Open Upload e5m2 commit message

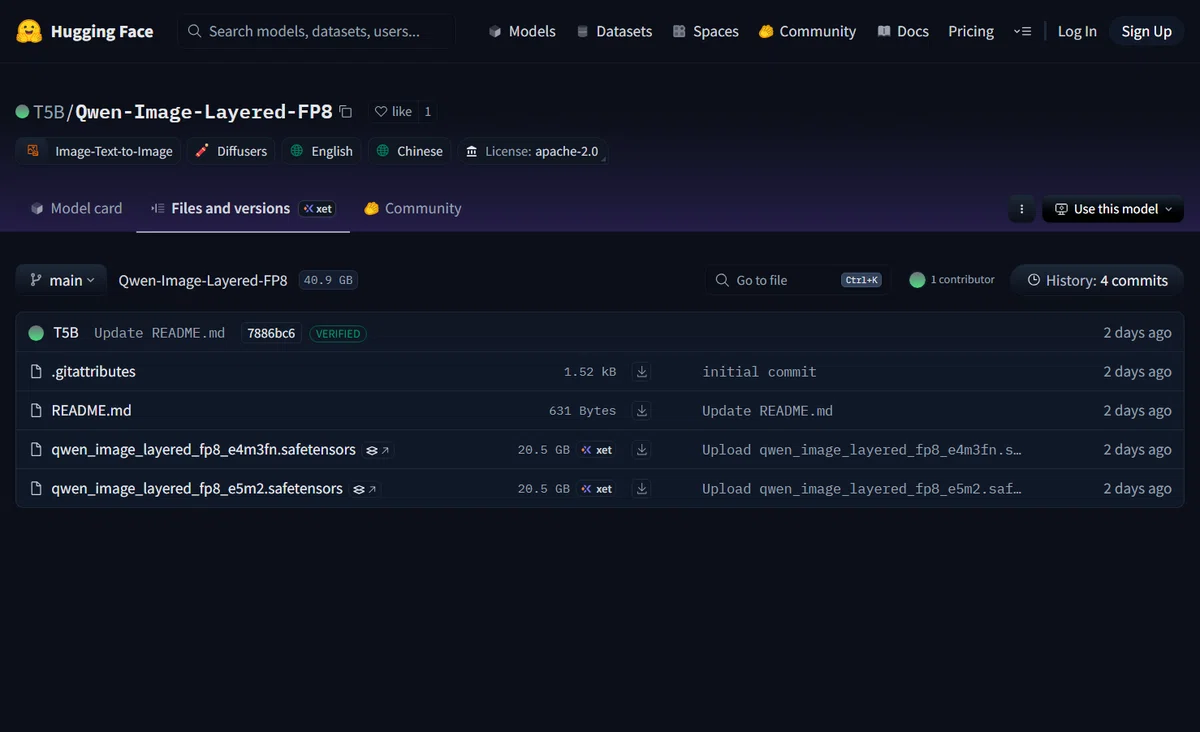coord(862,489)
